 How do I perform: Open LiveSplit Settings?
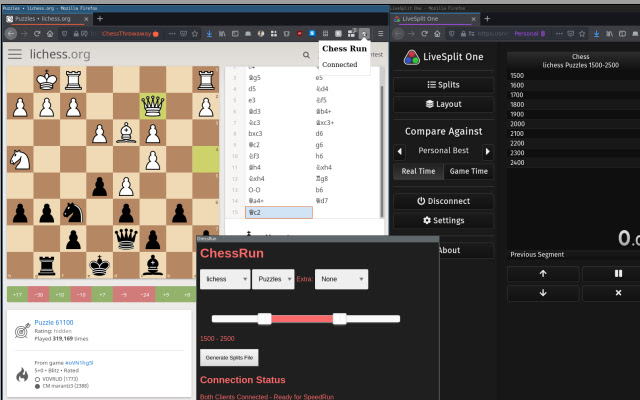(443, 221)
